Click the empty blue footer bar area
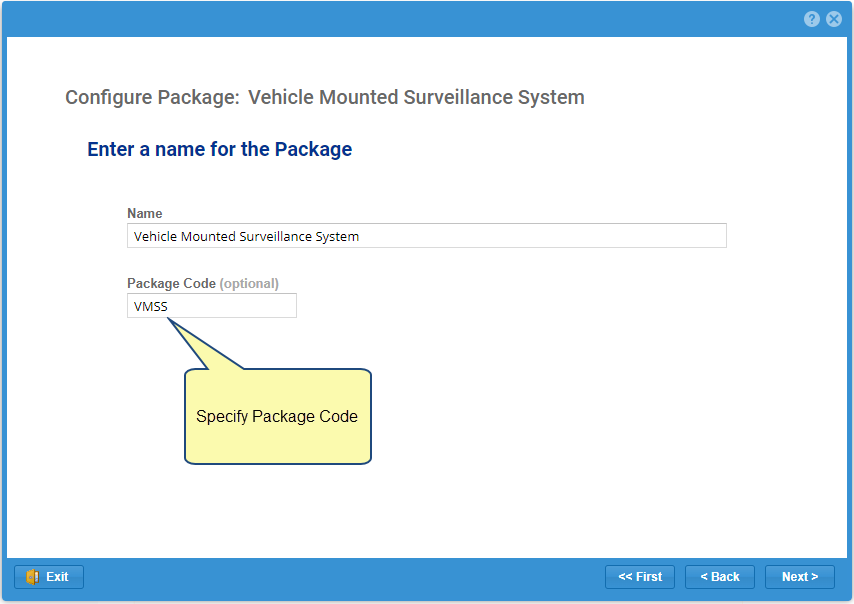The image size is (854, 604). pyautogui.click(x=343, y=577)
